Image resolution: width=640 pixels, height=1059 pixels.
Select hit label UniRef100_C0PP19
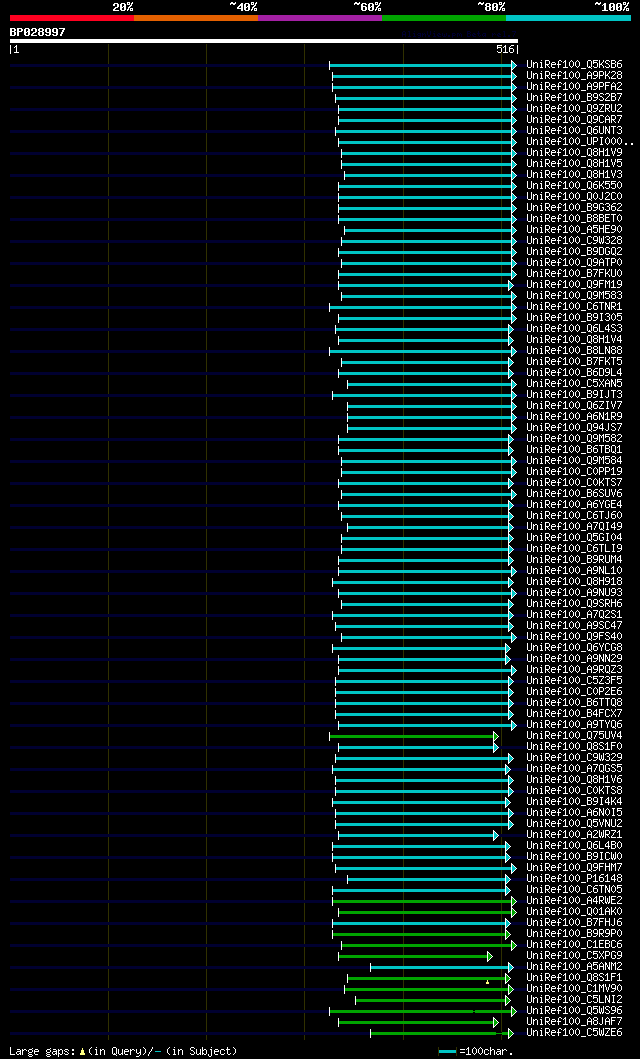click(x=575, y=471)
